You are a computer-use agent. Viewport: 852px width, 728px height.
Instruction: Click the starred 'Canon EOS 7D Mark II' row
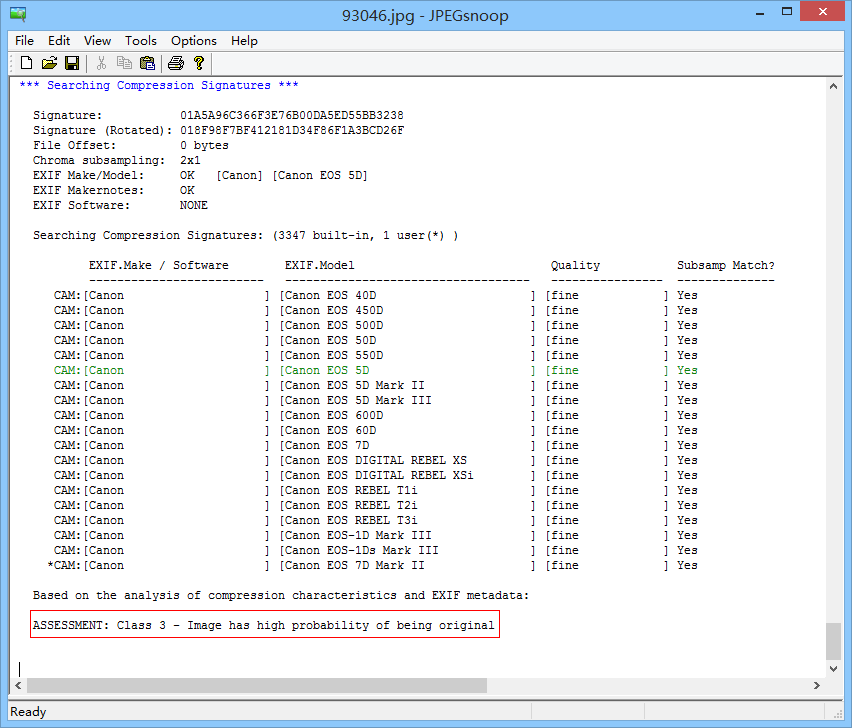372,565
